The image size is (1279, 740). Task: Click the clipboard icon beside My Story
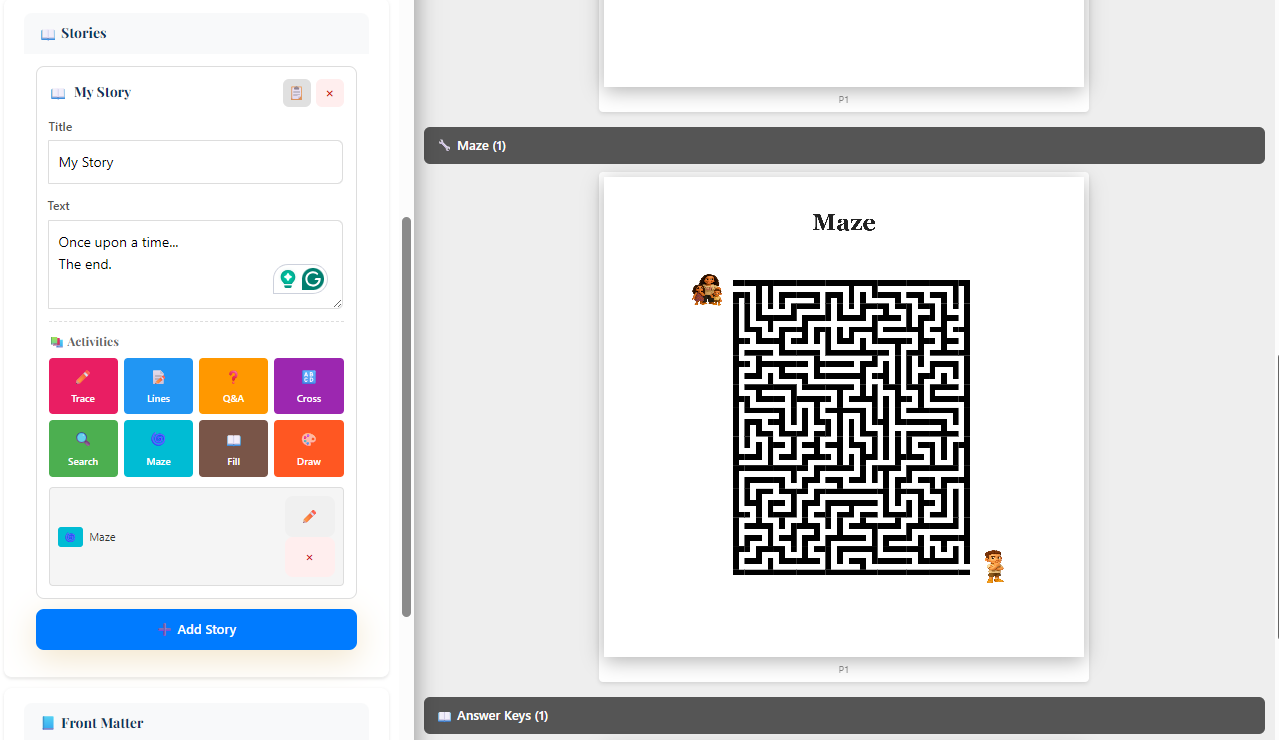(297, 93)
